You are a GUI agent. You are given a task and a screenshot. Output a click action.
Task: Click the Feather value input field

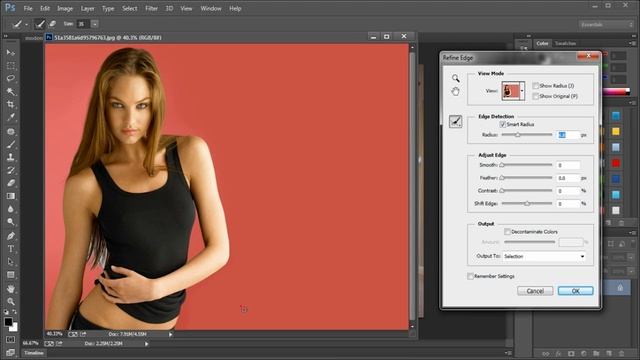(x=568, y=178)
